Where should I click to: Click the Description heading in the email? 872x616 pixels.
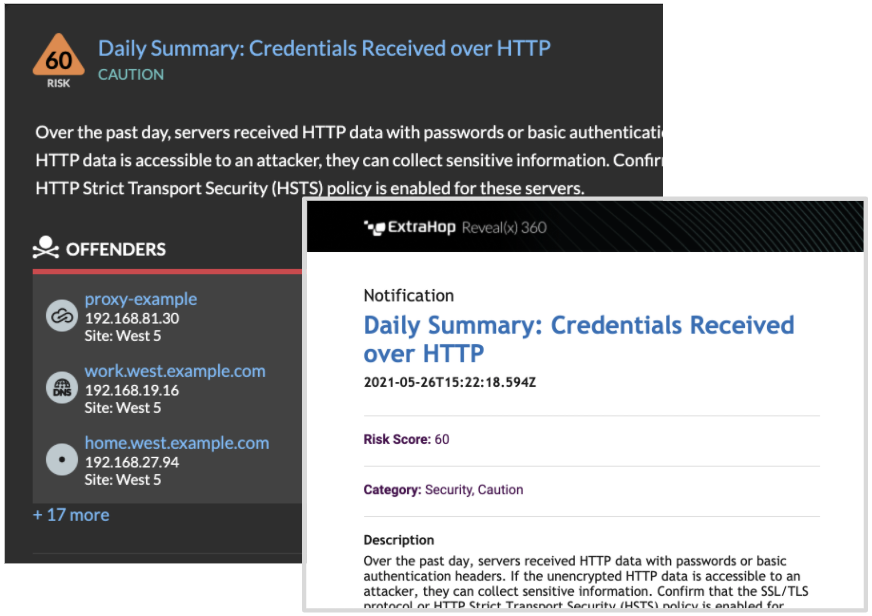coord(399,540)
